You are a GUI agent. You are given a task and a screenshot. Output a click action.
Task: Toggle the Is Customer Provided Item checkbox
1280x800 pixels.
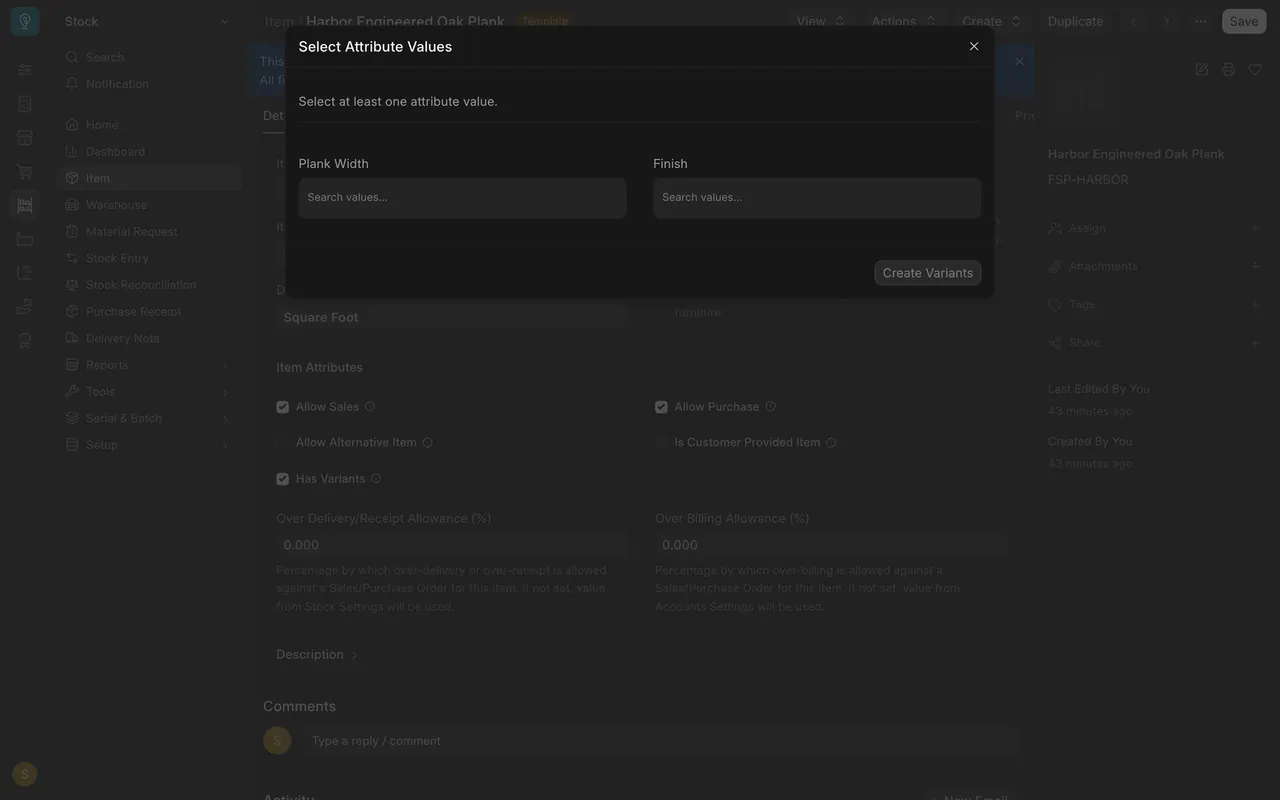tap(661, 442)
